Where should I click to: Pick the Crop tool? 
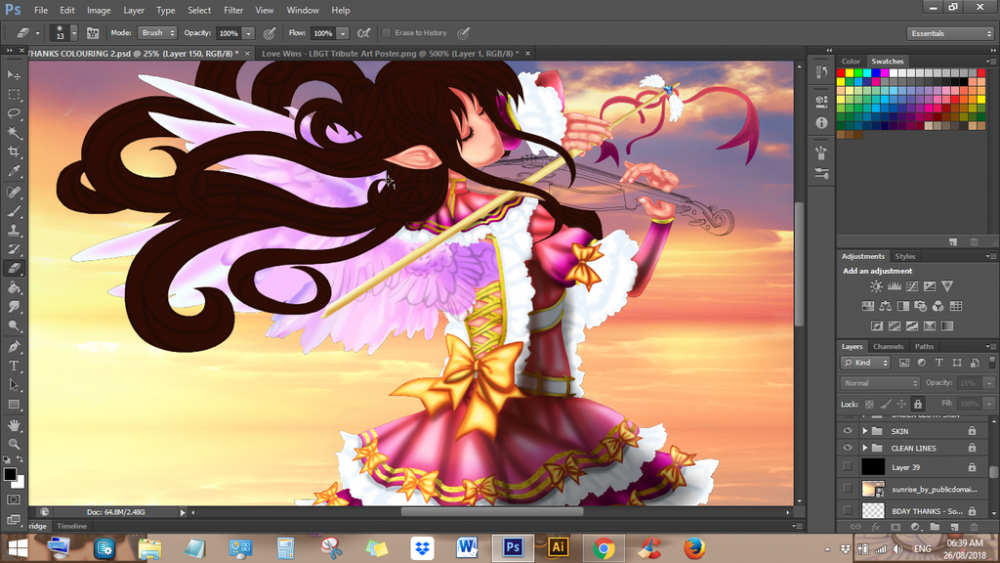point(14,152)
